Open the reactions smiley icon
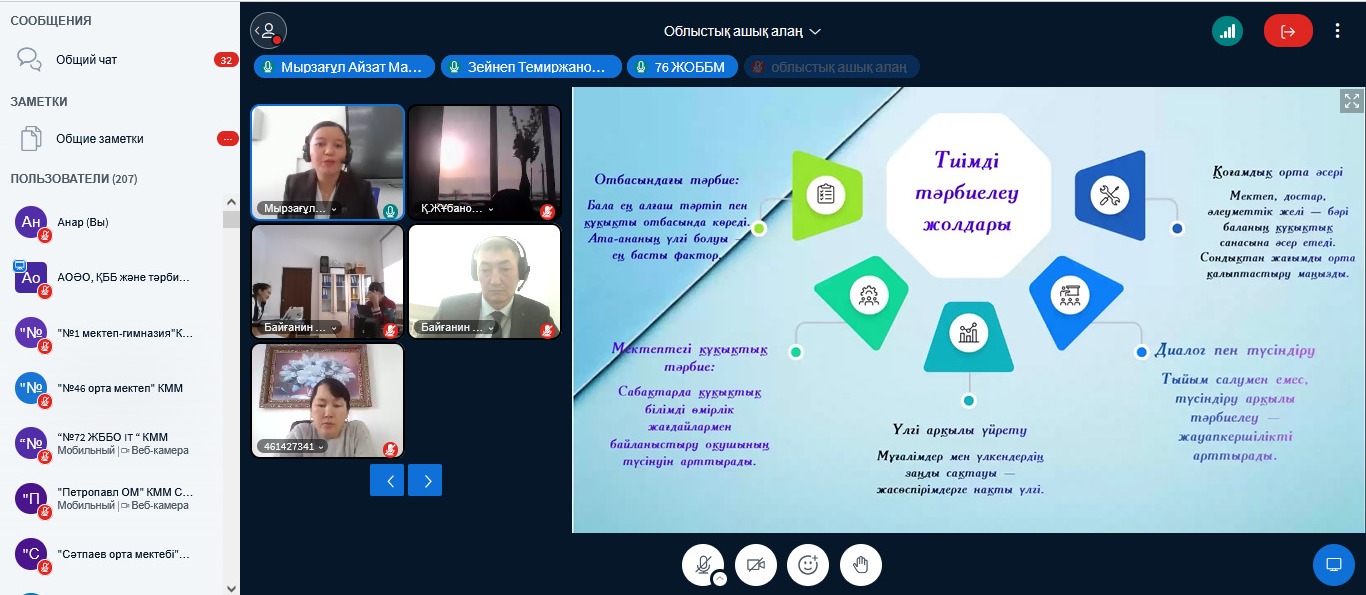The height and width of the screenshot is (595, 1366). (x=808, y=565)
